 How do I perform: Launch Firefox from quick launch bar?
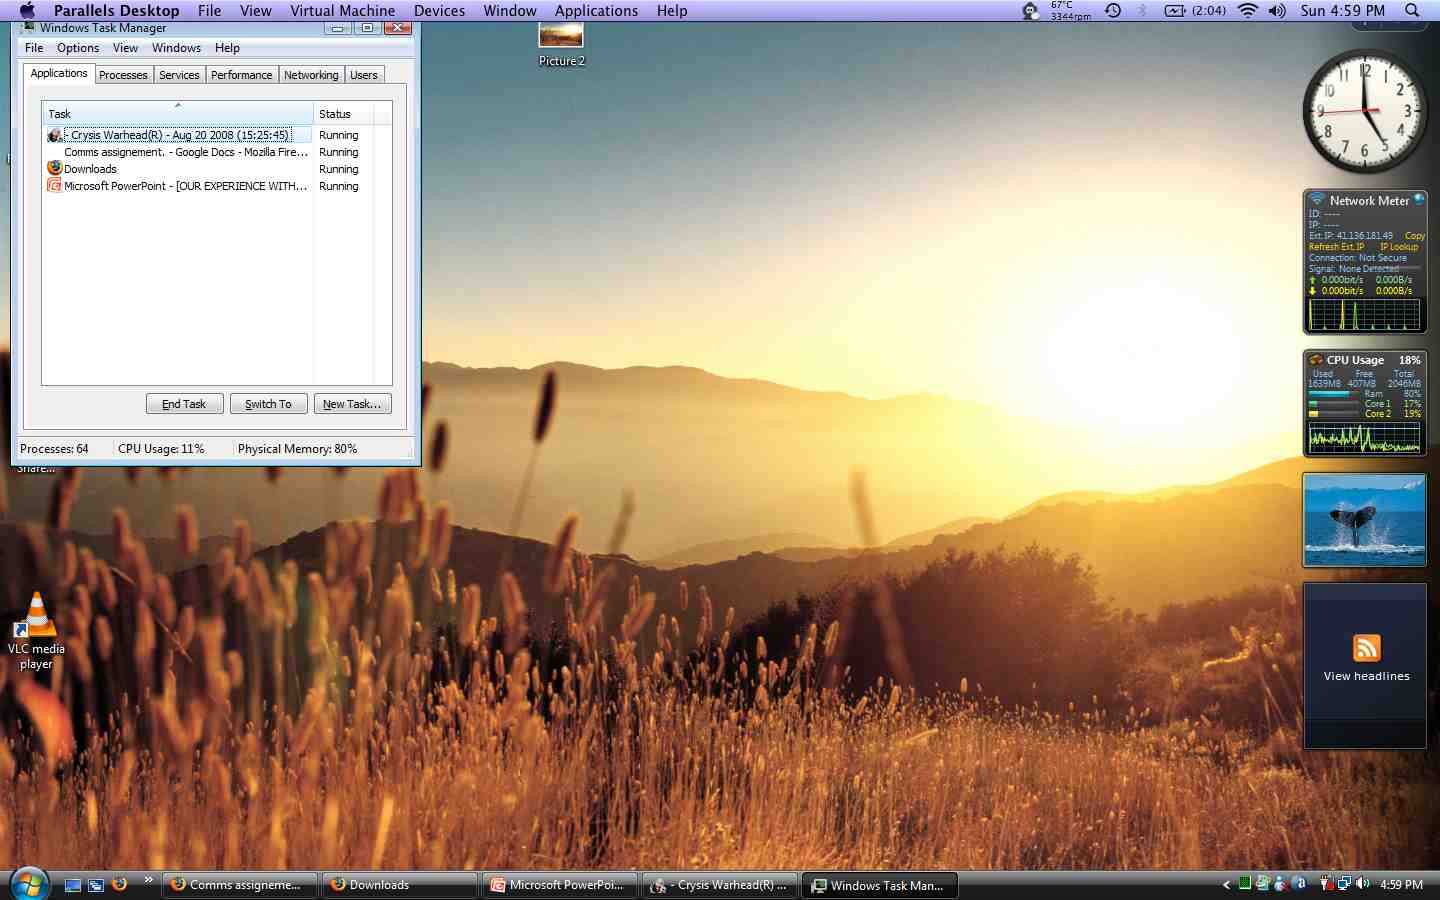pos(120,884)
